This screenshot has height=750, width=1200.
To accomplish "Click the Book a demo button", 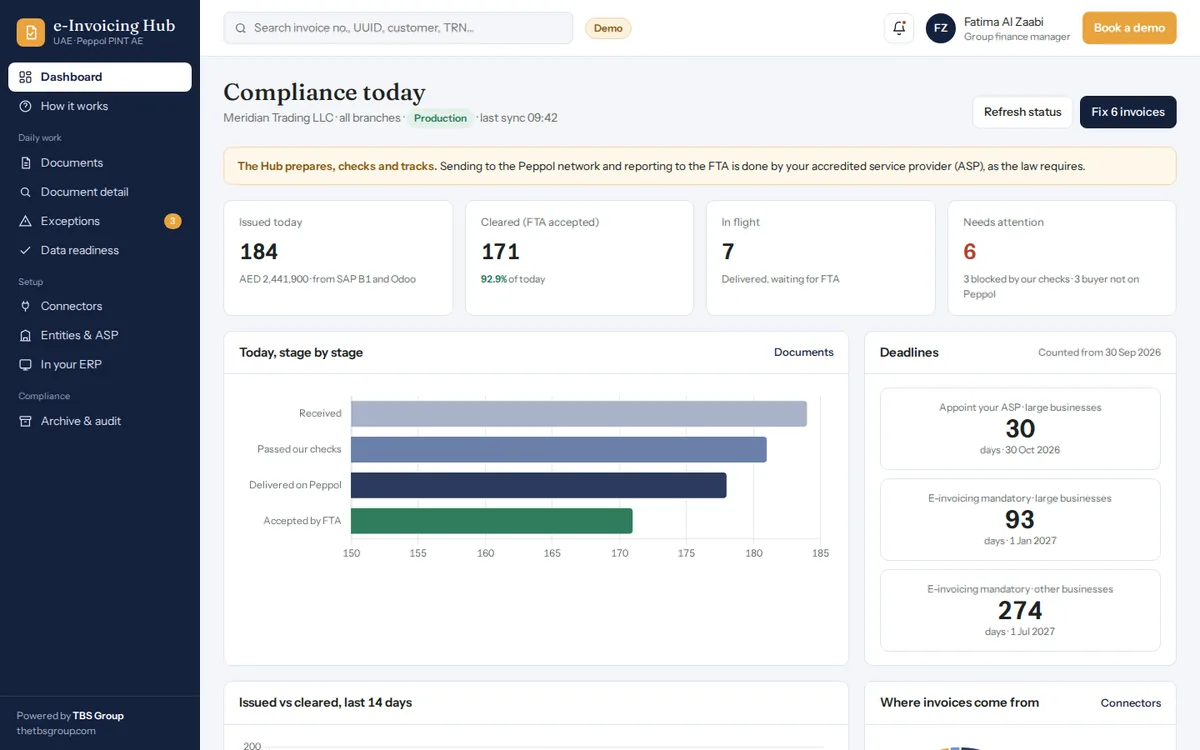I will click(1129, 28).
